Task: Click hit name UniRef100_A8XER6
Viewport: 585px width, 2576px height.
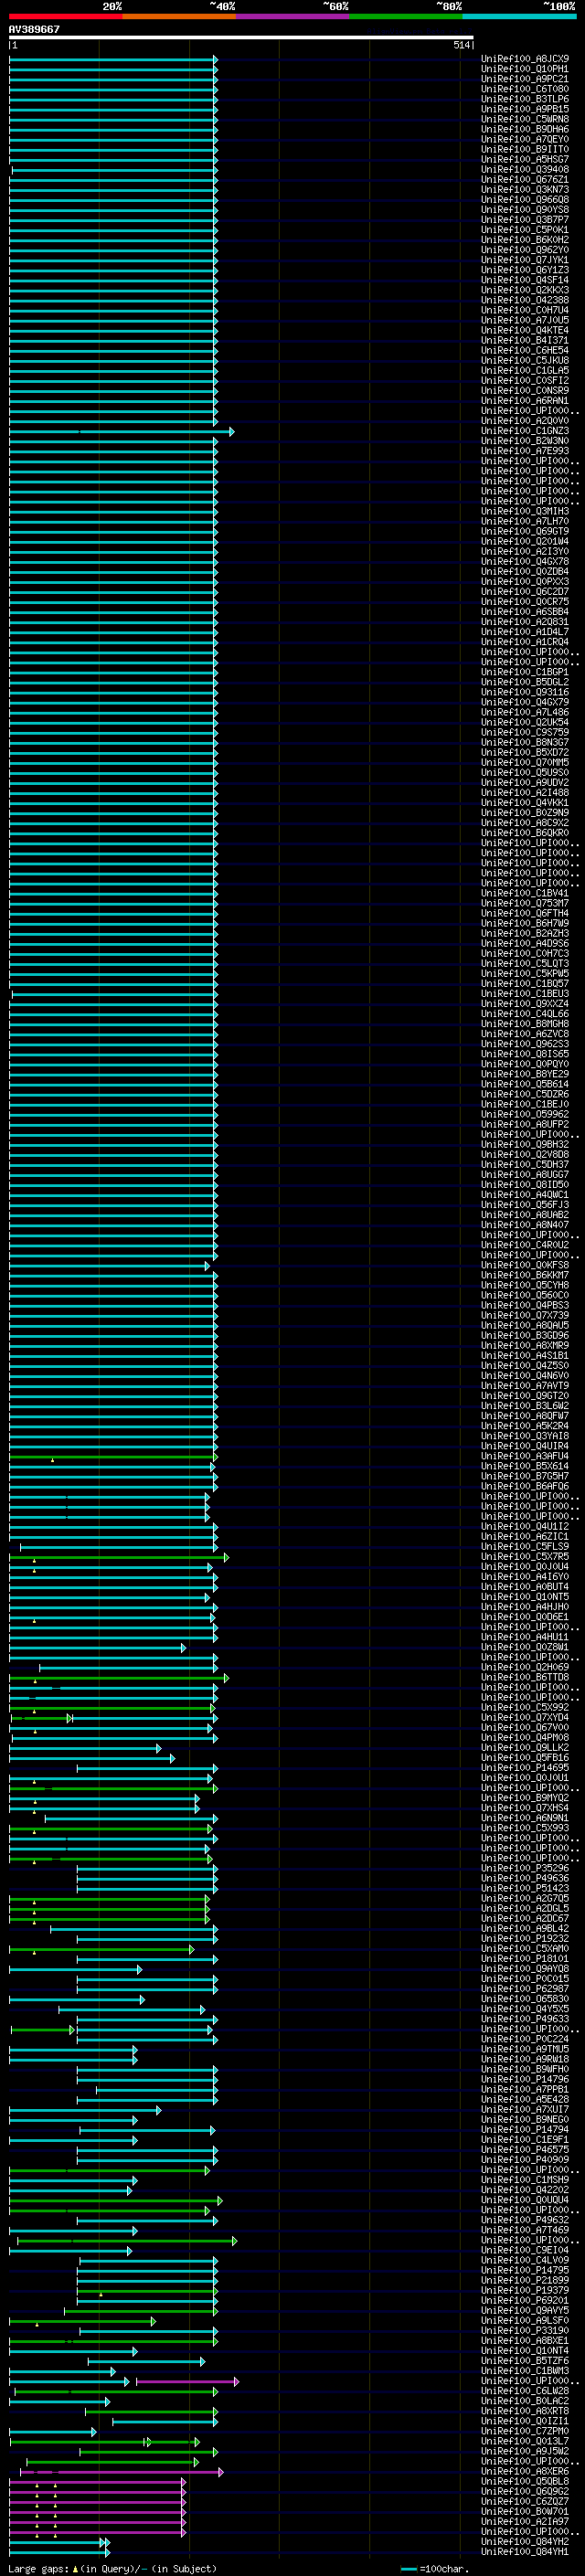Action: click(525, 2470)
